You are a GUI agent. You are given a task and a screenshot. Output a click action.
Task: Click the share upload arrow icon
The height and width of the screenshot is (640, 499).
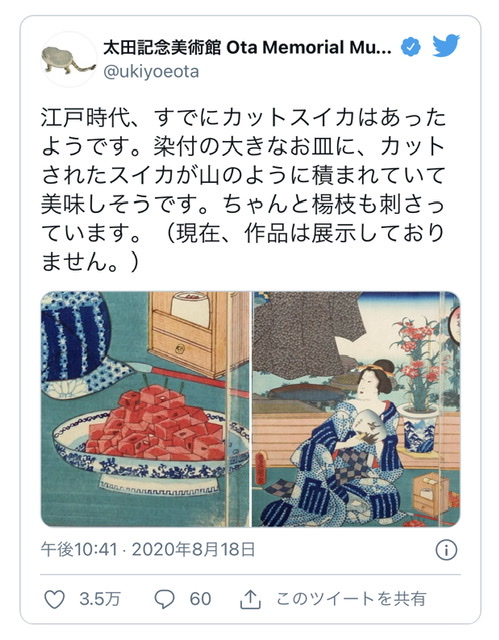click(x=250, y=599)
